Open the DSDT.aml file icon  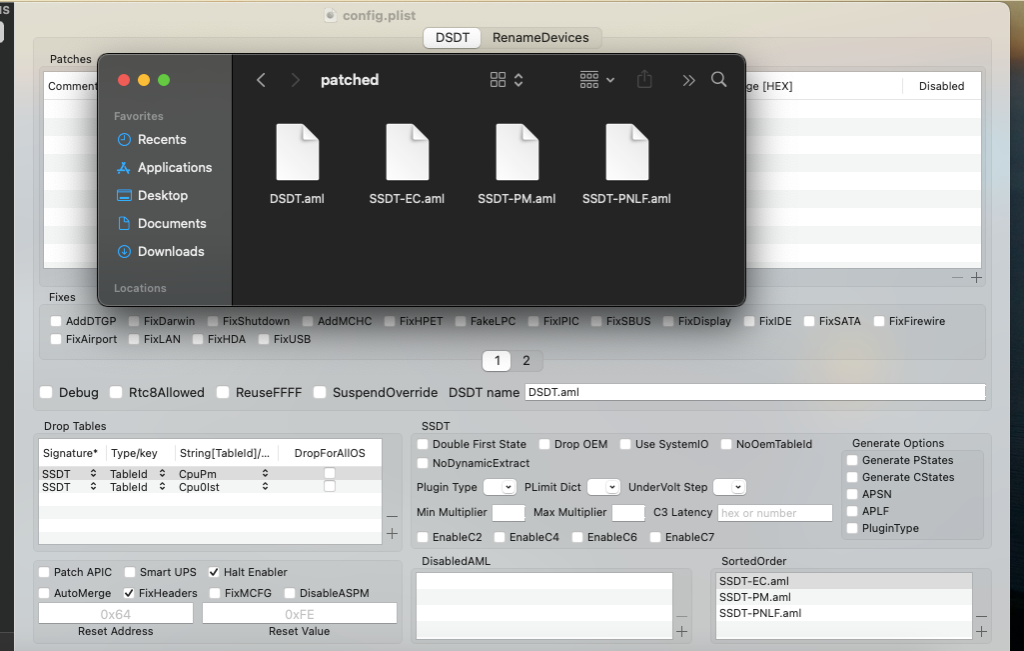297,153
